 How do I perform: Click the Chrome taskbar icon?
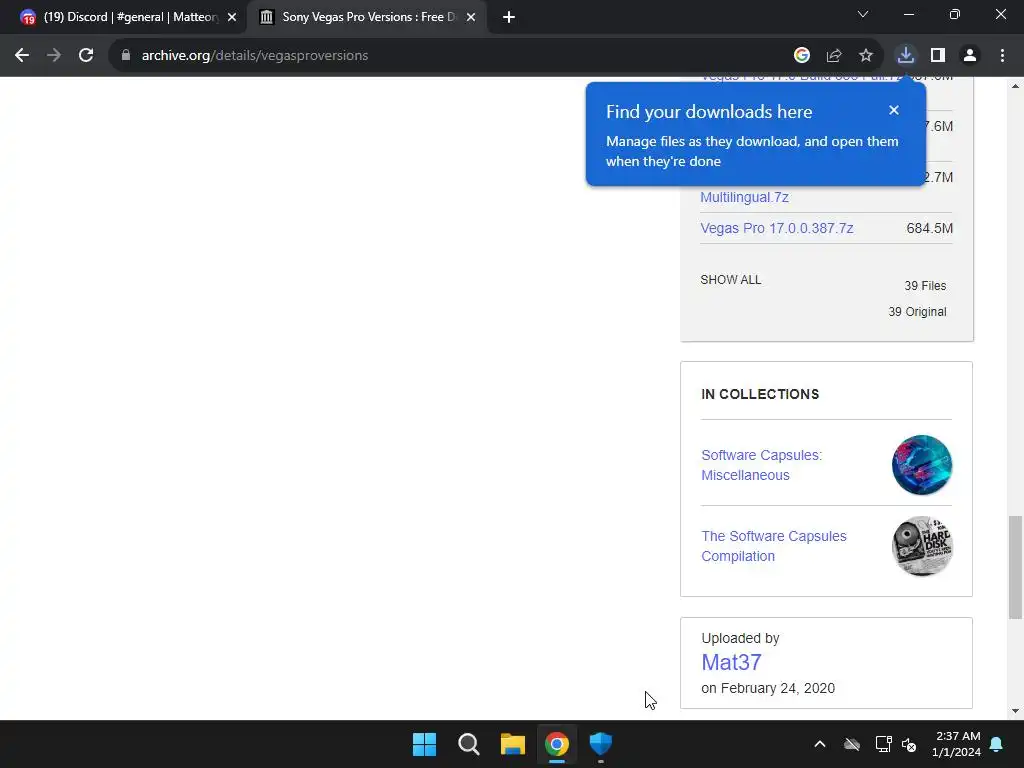click(x=557, y=744)
